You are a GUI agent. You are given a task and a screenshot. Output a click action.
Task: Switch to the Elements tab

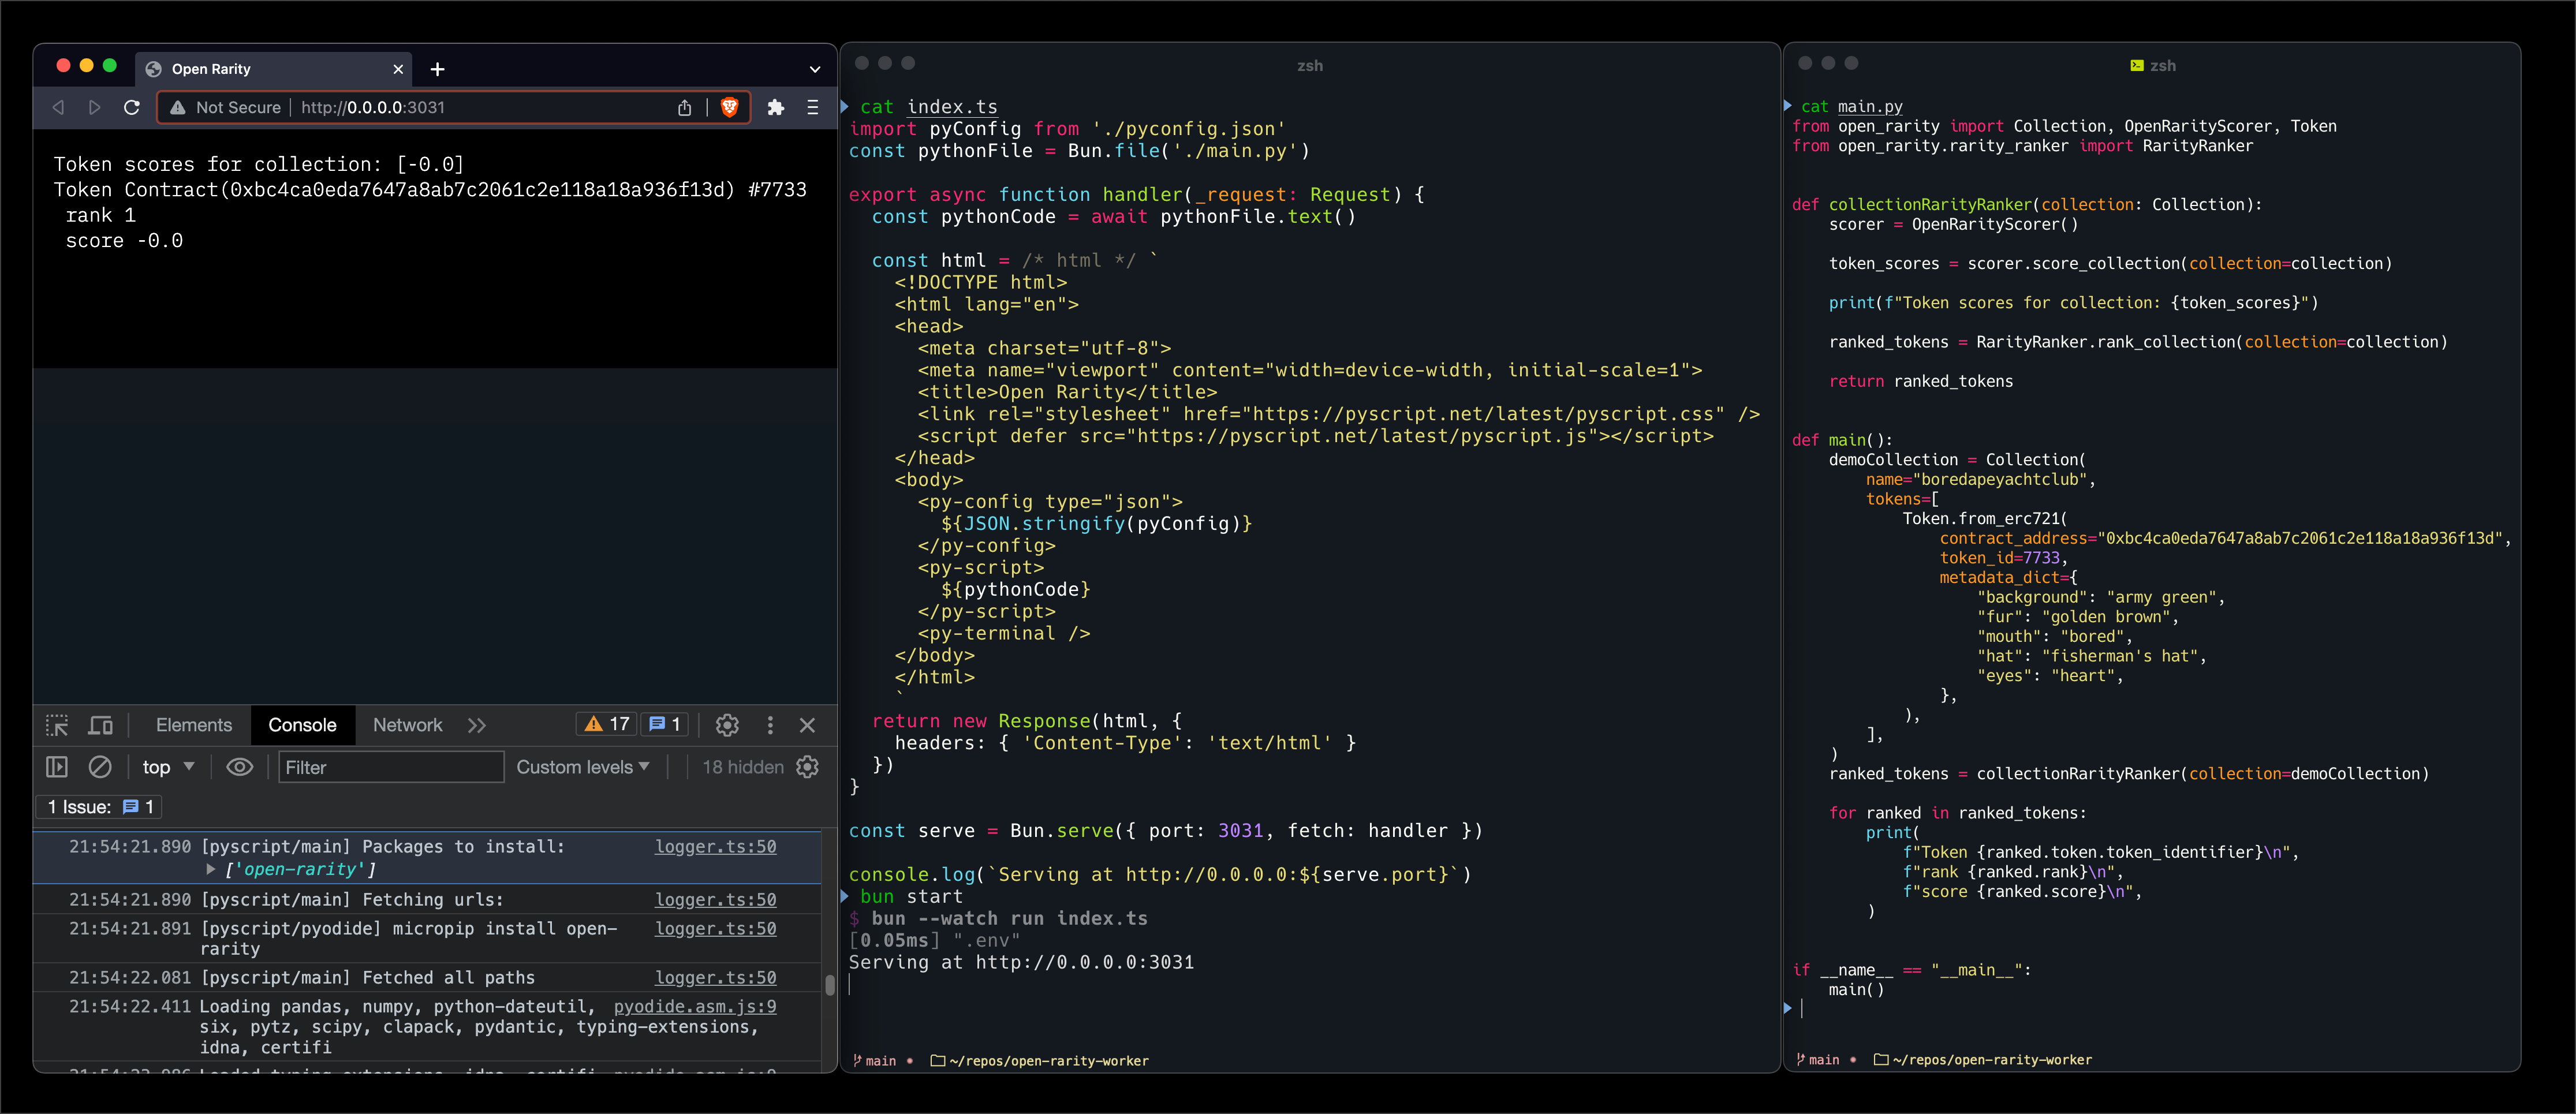(194, 725)
